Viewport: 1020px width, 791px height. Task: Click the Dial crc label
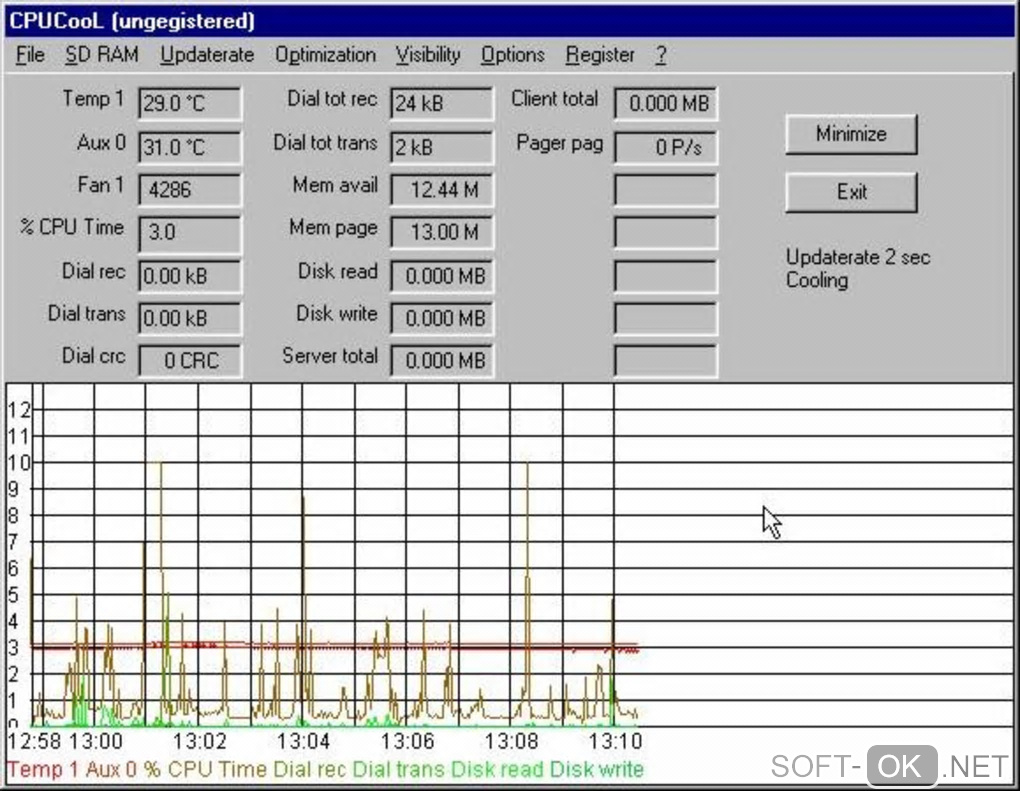(93, 356)
